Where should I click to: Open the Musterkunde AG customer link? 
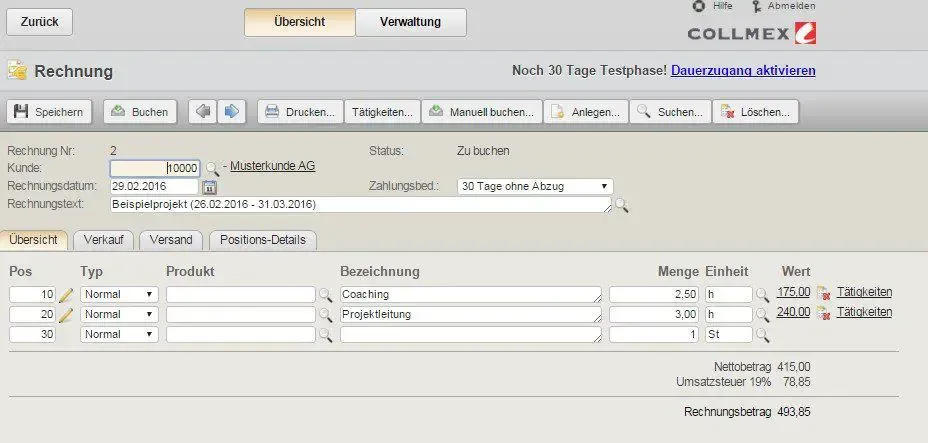pyautogui.click(x=273, y=166)
